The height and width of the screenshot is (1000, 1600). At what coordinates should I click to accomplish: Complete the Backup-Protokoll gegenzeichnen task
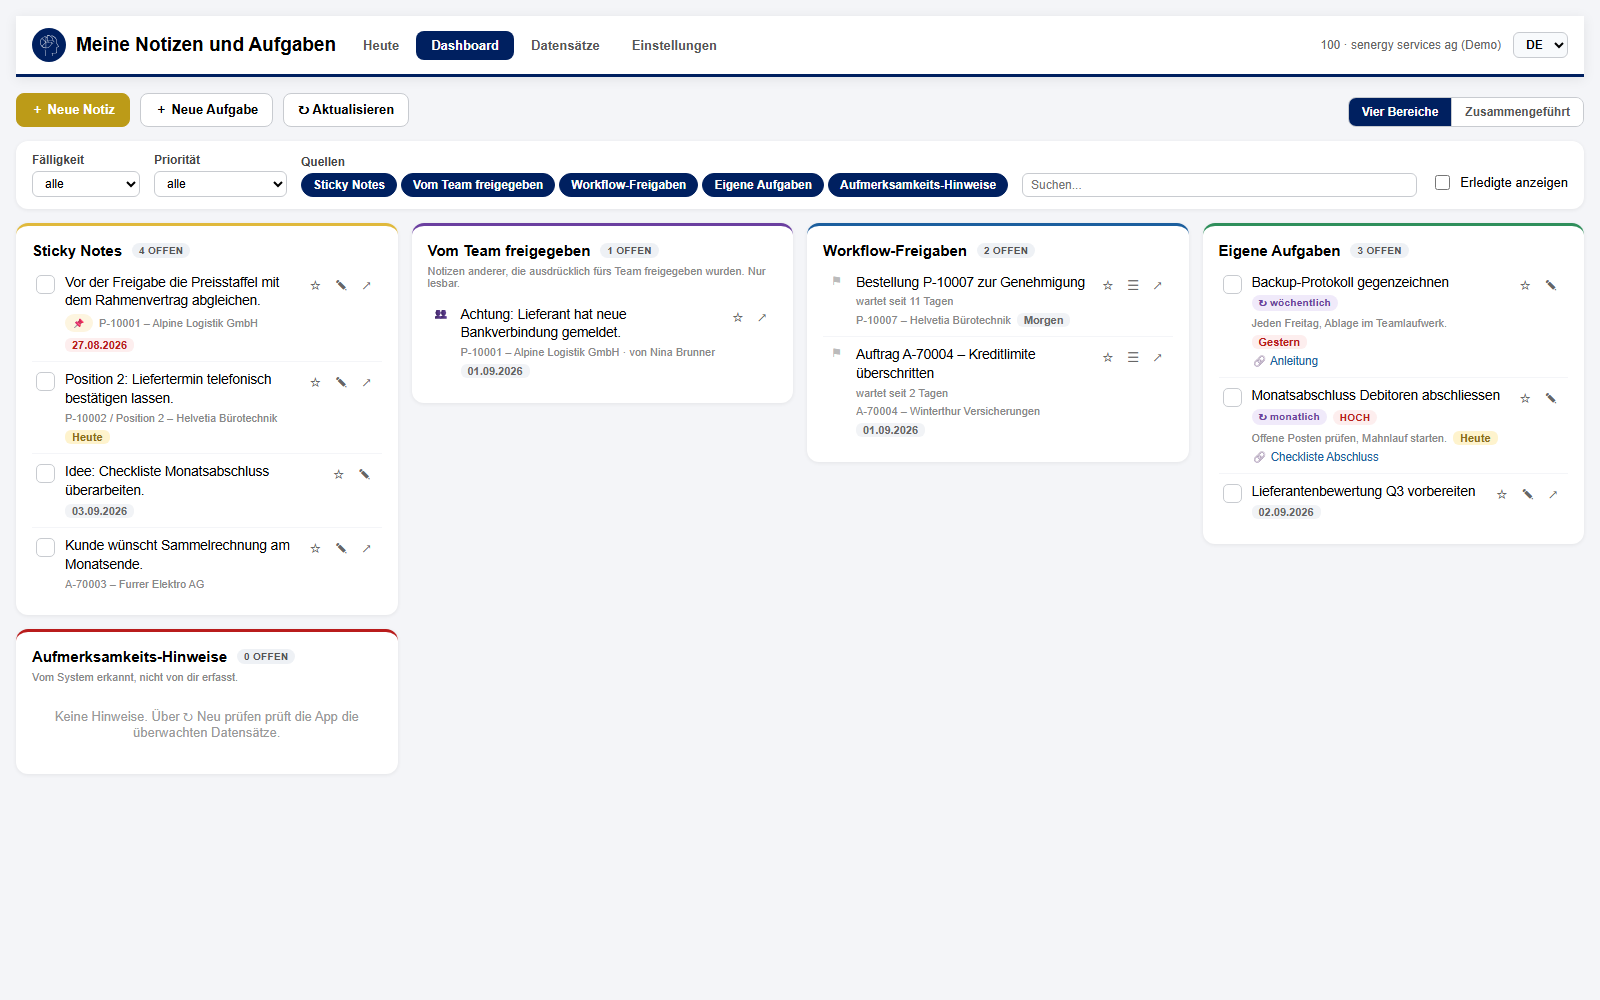1232,285
